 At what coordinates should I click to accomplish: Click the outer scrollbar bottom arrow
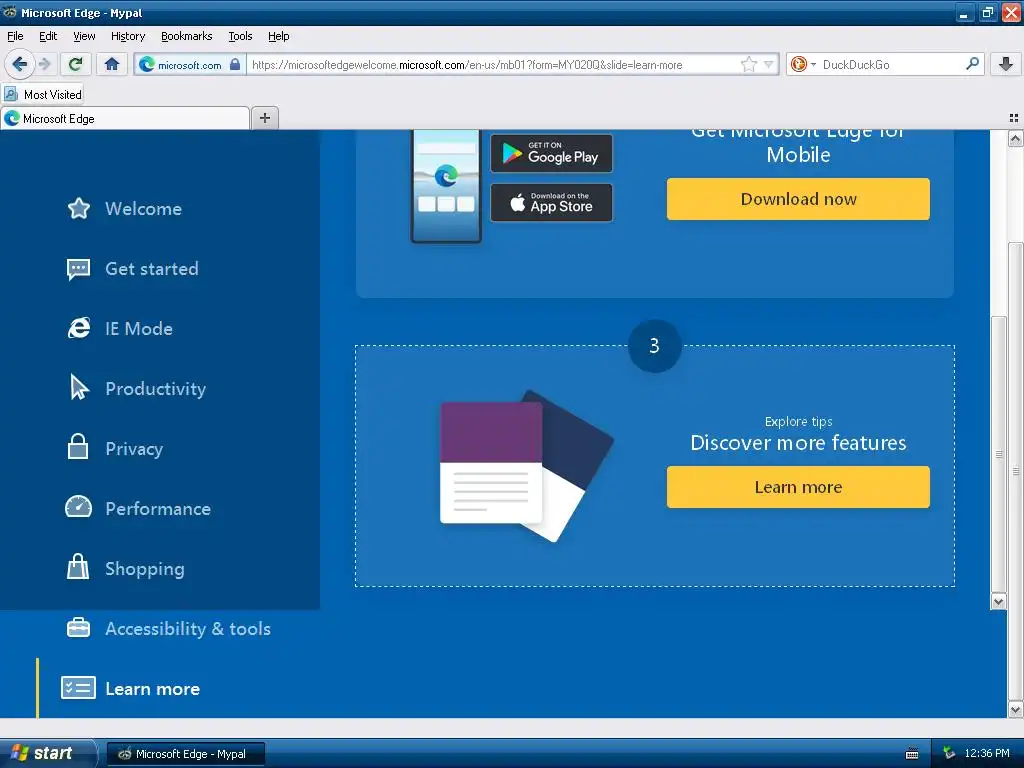pyautogui.click(x=1015, y=709)
